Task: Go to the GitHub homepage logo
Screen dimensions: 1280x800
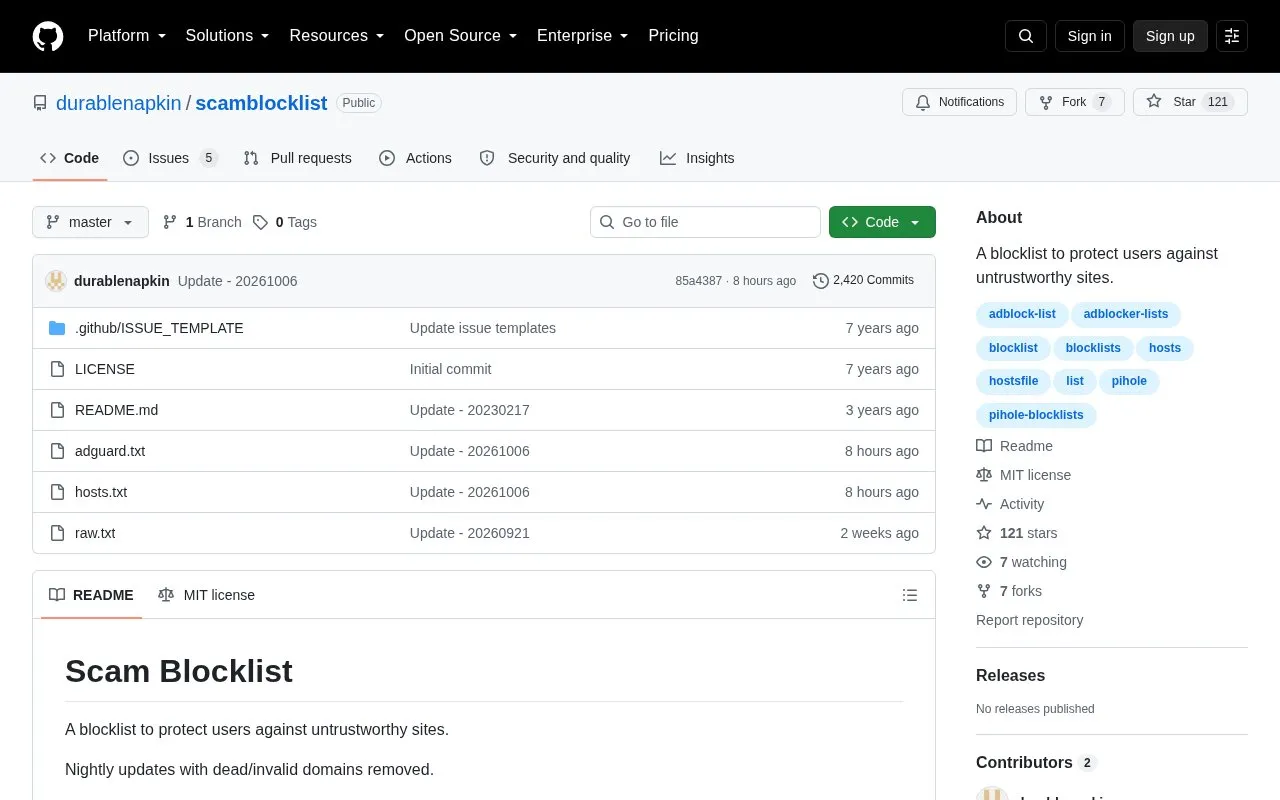Action: click(48, 36)
